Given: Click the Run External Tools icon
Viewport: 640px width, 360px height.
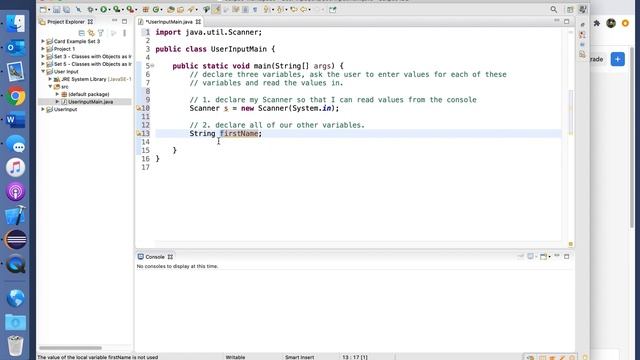Looking at the screenshot, I should (130, 9).
